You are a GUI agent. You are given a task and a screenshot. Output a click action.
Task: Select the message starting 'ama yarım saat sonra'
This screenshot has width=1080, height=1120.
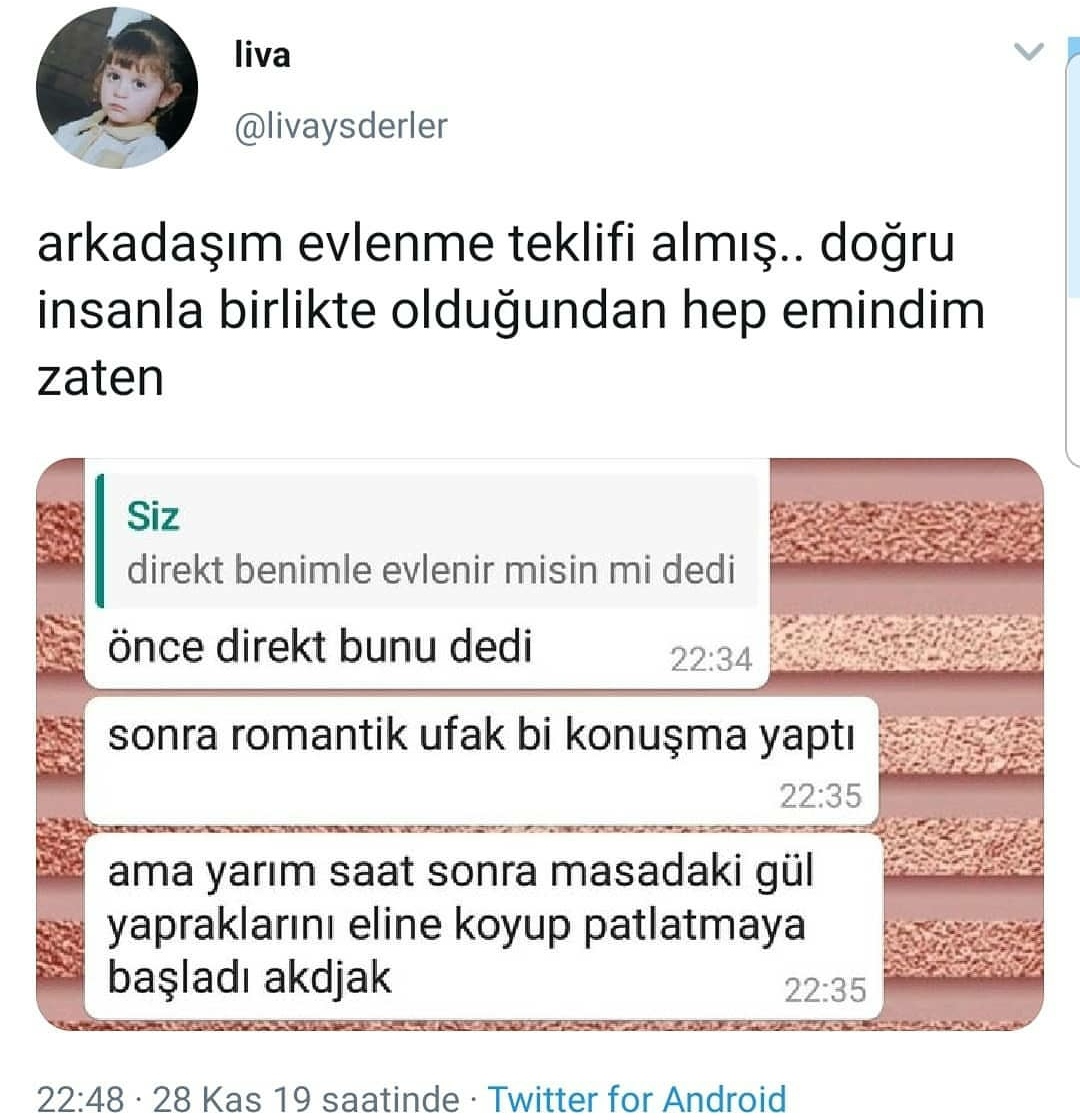coord(484,926)
